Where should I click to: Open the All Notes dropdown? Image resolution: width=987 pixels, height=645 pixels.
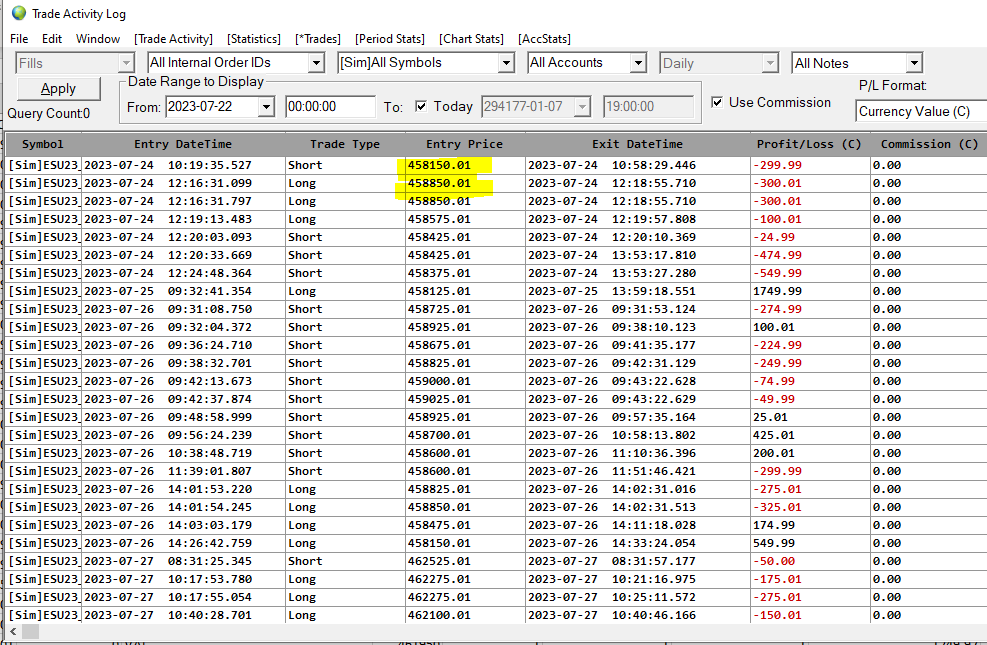coord(913,63)
